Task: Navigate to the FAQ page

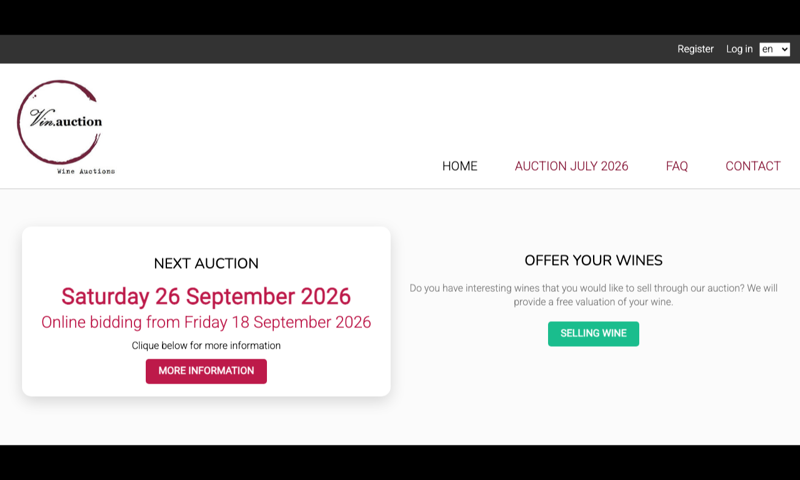Action: 677,166
